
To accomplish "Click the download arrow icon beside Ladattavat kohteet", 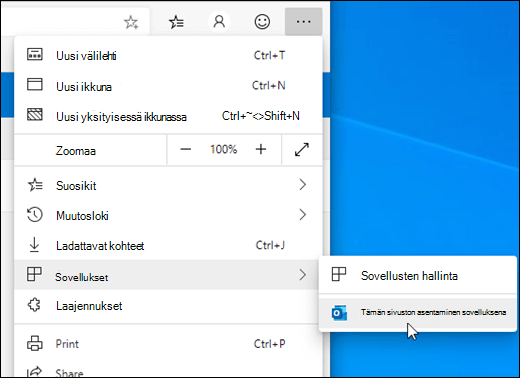I will [x=34, y=245].
